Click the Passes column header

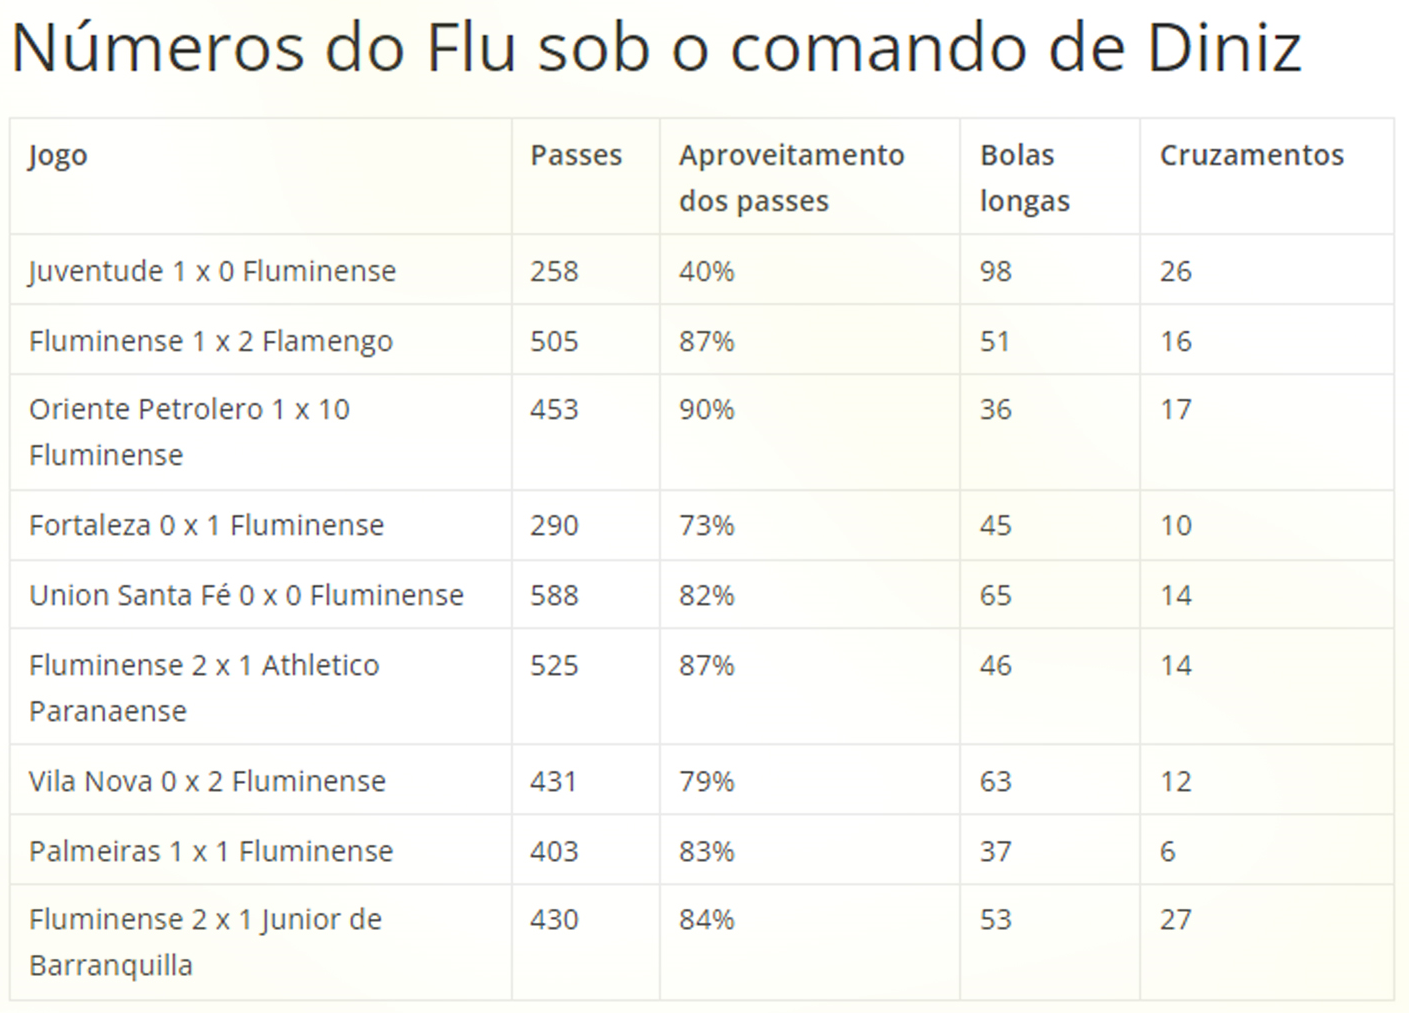click(576, 155)
